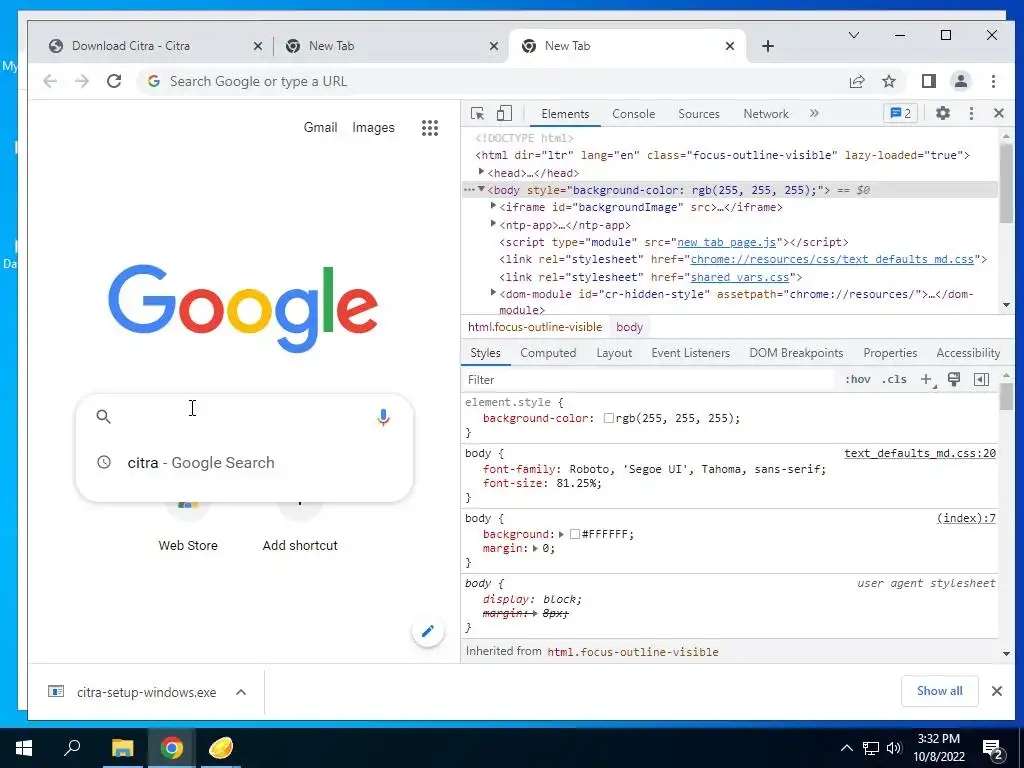Viewport: 1024px width, 768px height.
Task: Switch to the Console tab
Action: [633, 114]
